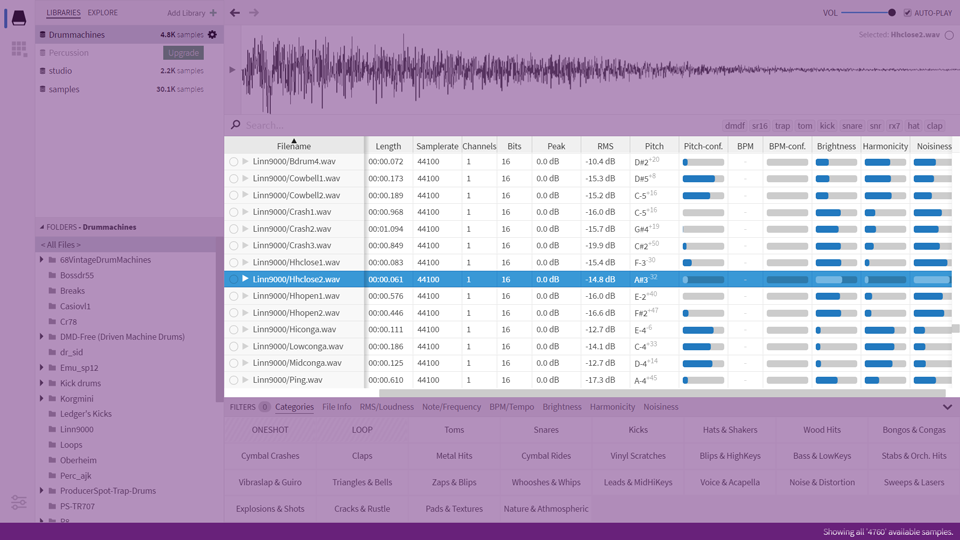Play Linn9000/Hiconga.wav row arrow
960x540 pixels.
(x=246, y=329)
